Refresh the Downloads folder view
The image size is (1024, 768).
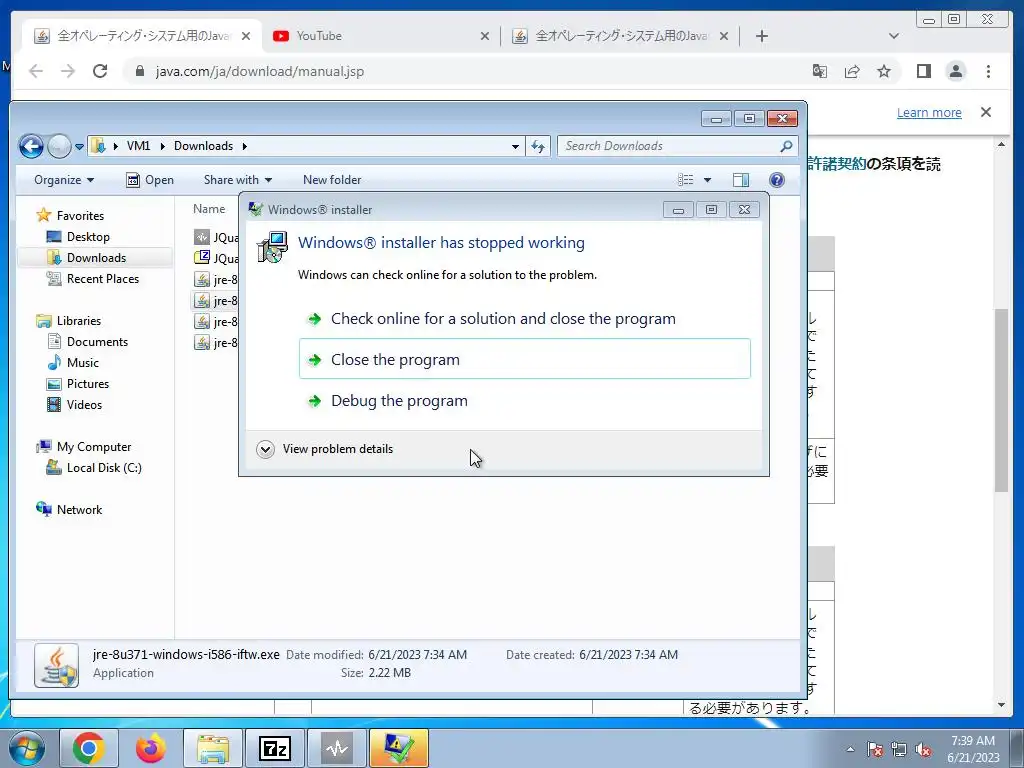(x=538, y=146)
